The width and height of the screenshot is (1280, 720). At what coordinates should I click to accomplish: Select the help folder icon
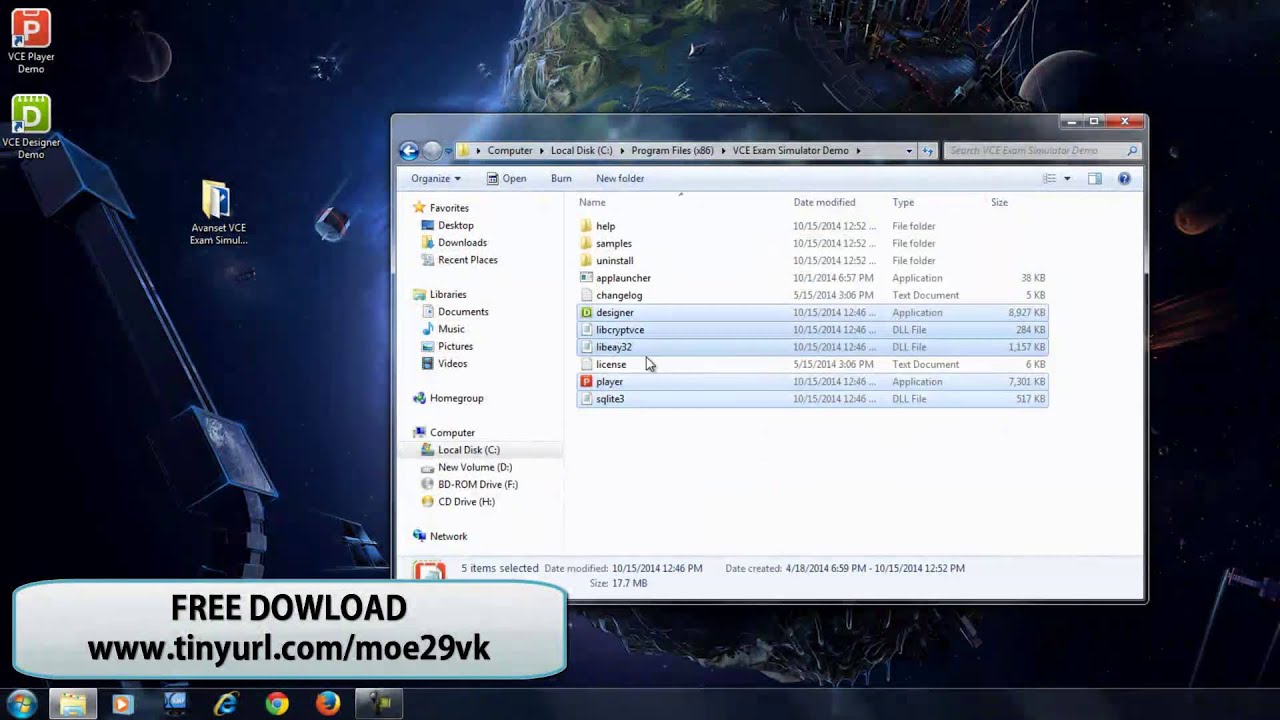click(587, 226)
